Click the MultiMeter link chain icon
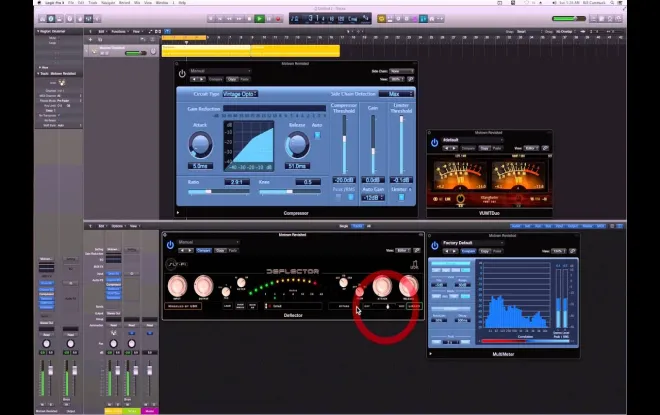 point(572,251)
